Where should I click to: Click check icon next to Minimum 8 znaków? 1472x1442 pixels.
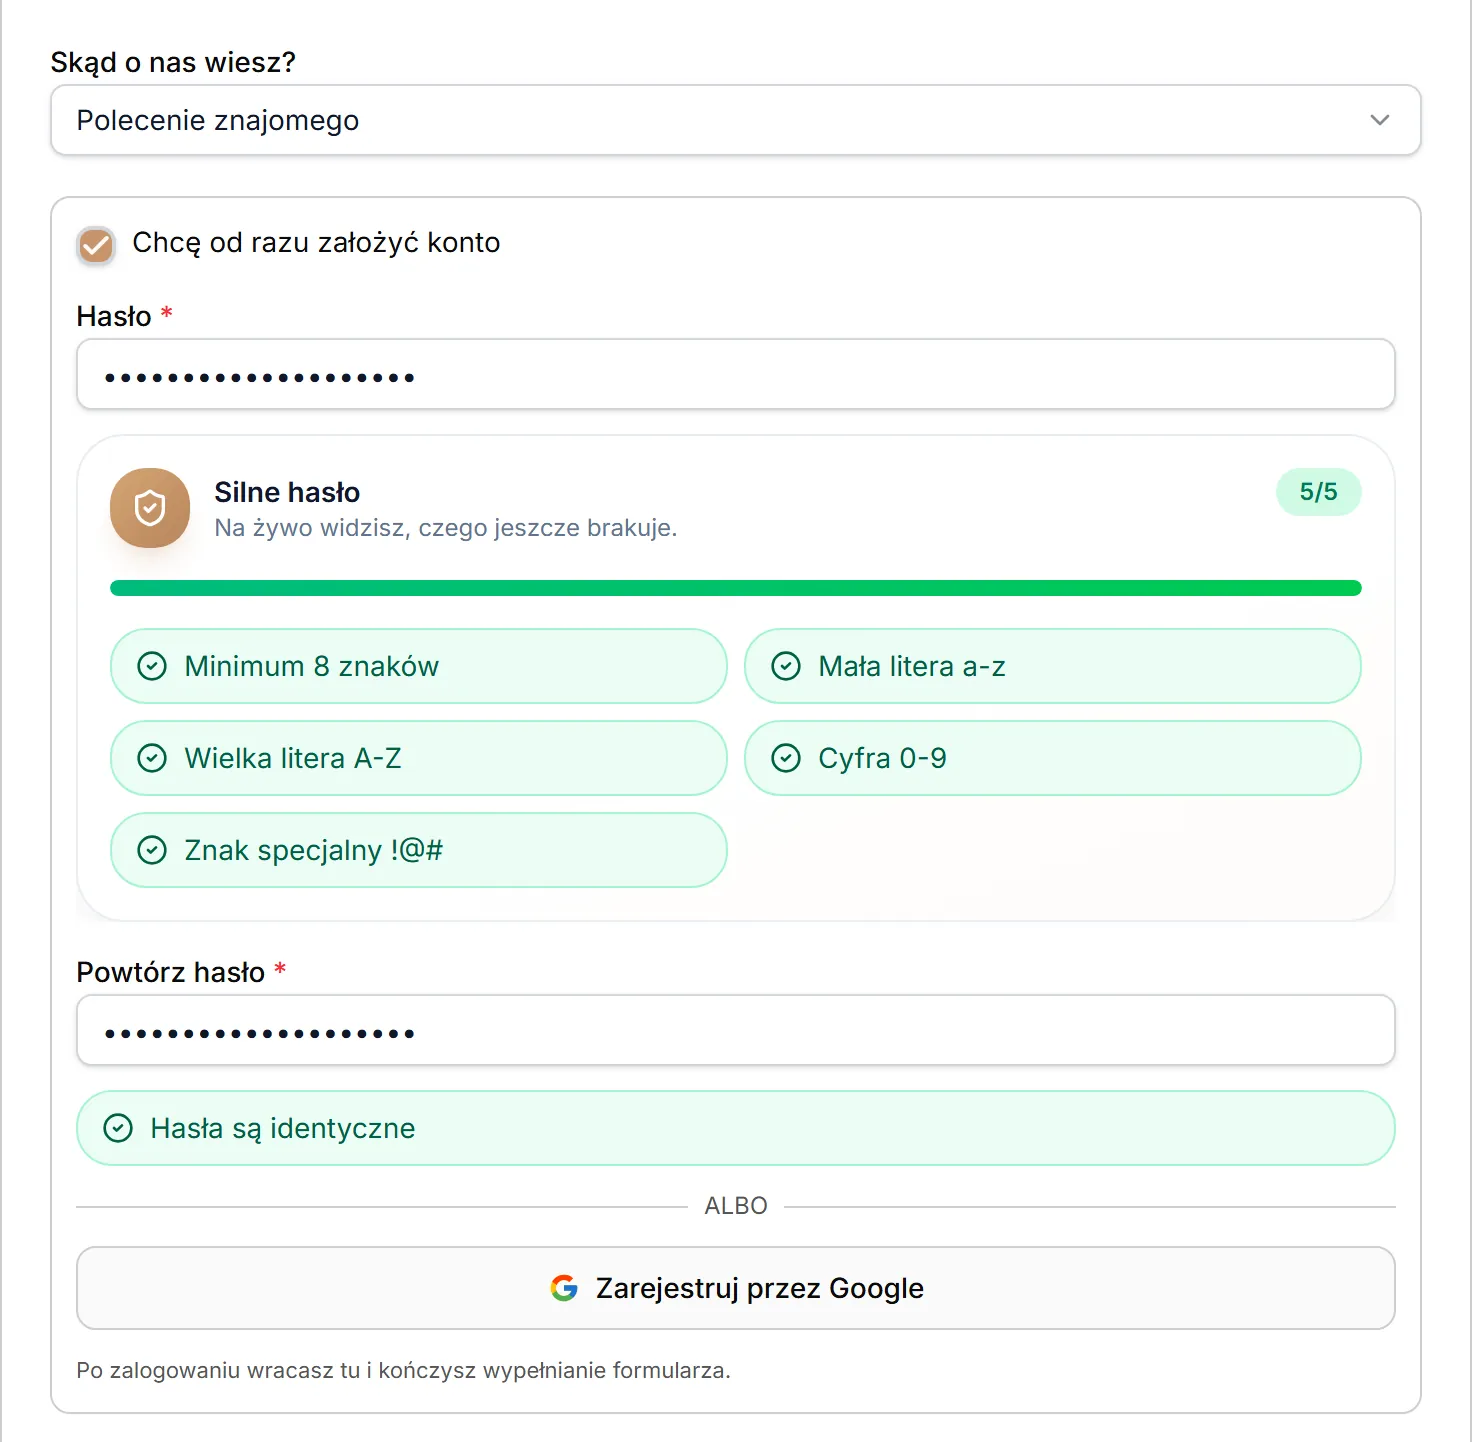[x=152, y=666]
